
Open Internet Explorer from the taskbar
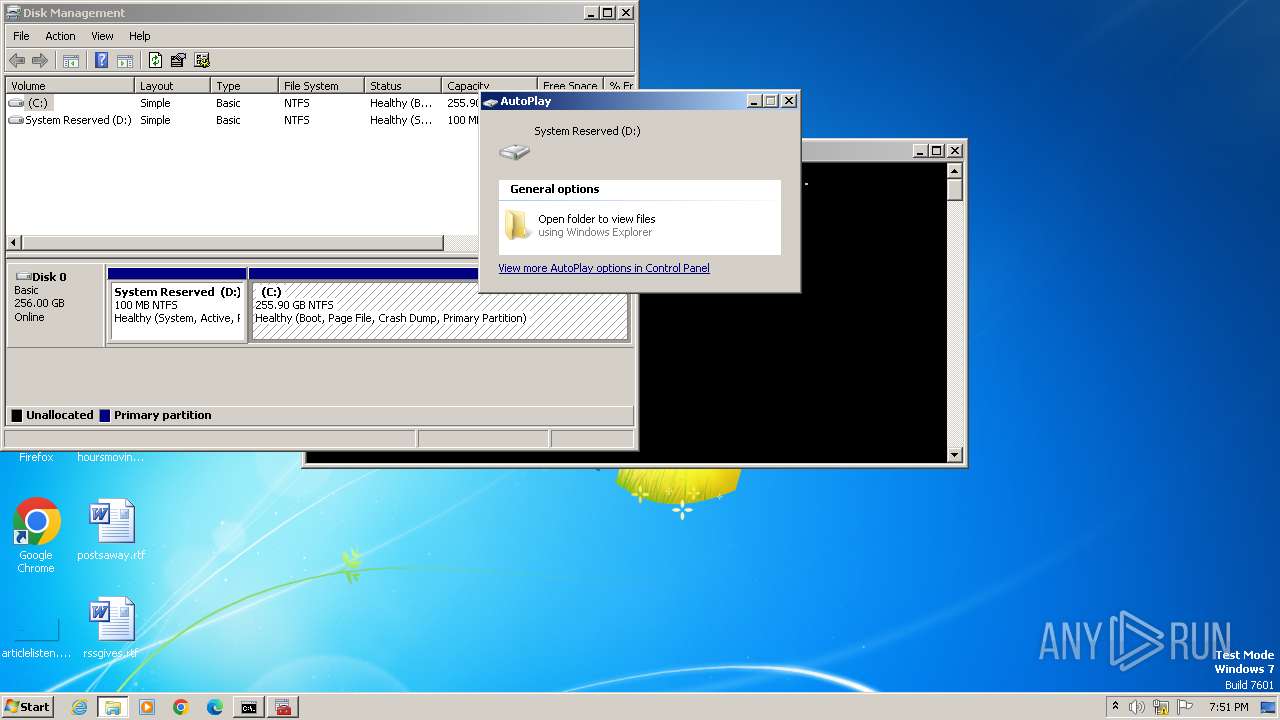tap(80, 707)
